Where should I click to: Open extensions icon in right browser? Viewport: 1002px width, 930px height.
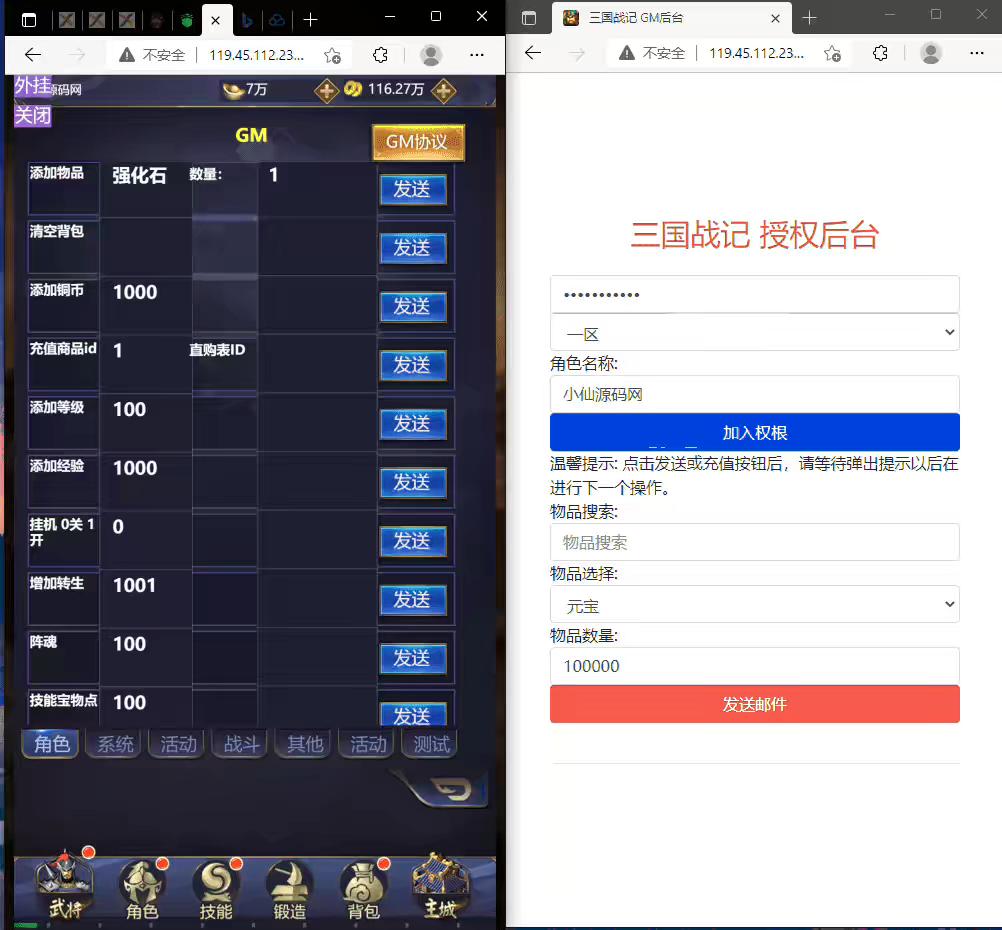point(881,53)
